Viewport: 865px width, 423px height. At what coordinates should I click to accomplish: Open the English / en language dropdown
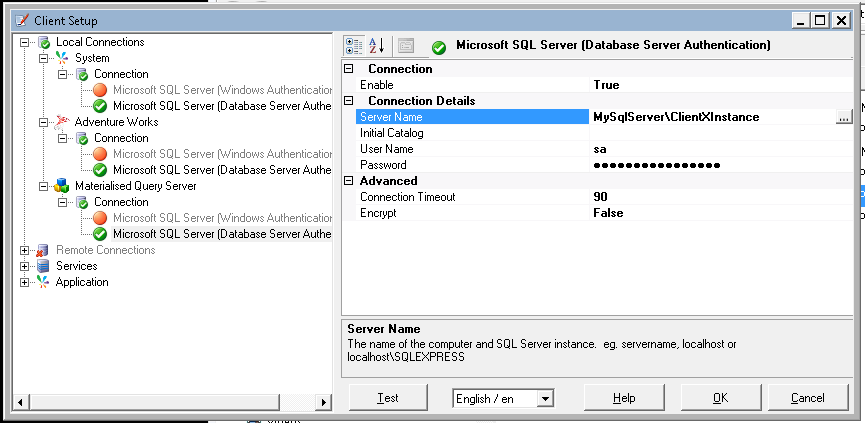[545, 398]
